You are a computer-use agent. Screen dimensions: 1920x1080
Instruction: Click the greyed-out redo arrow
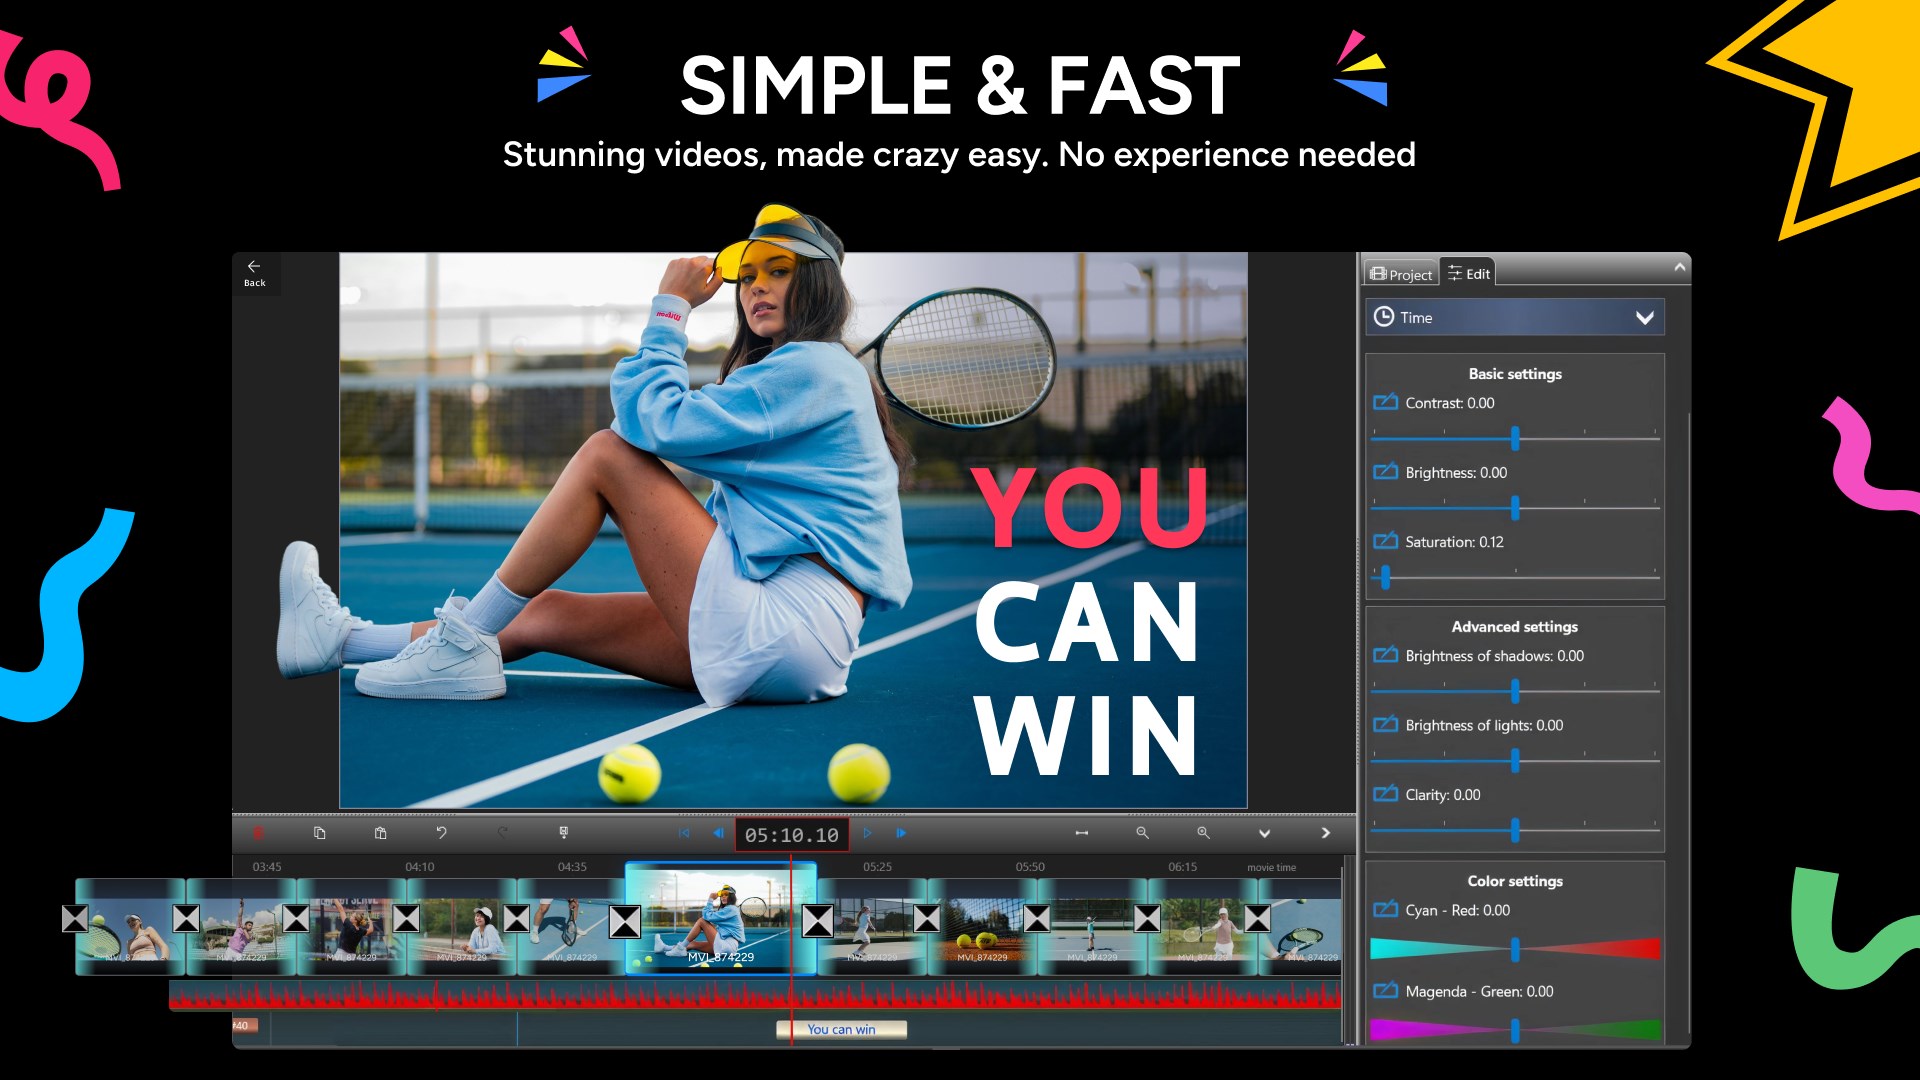pyautogui.click(x=503, y=833)
